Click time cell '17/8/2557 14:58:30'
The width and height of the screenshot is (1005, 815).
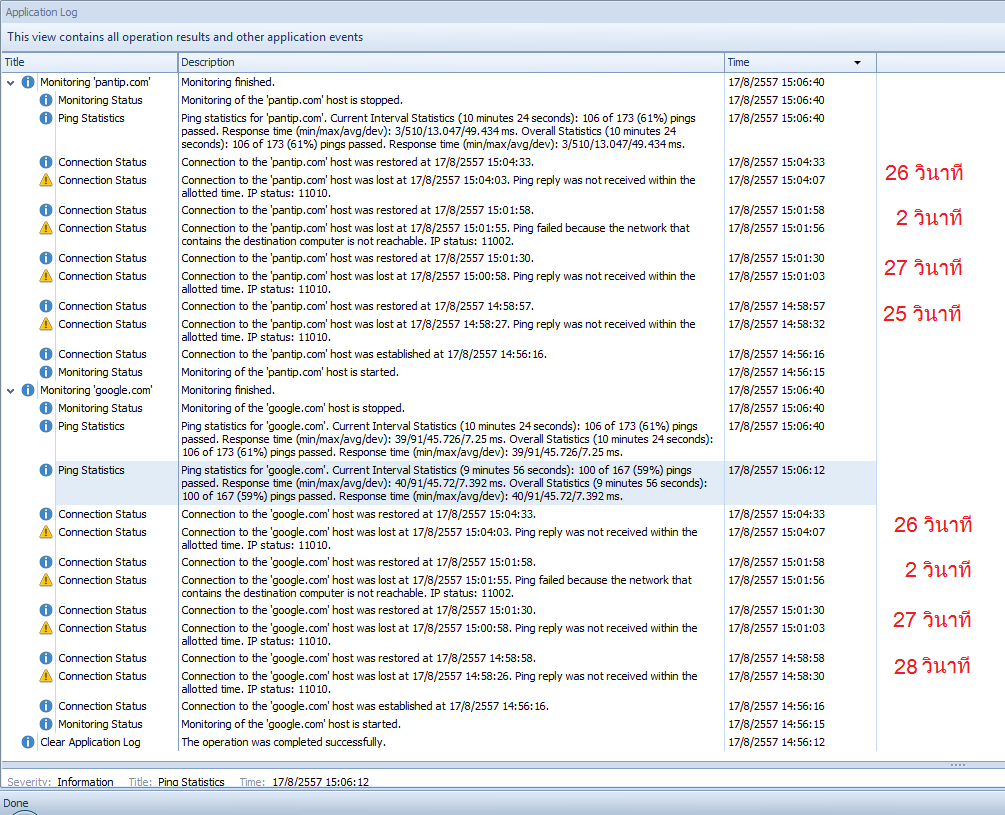[776, 676]
